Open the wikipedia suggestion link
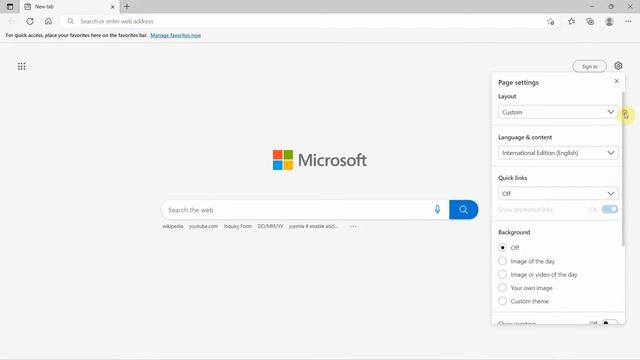This screenshot has width=640, height=360. pos(173,226)
